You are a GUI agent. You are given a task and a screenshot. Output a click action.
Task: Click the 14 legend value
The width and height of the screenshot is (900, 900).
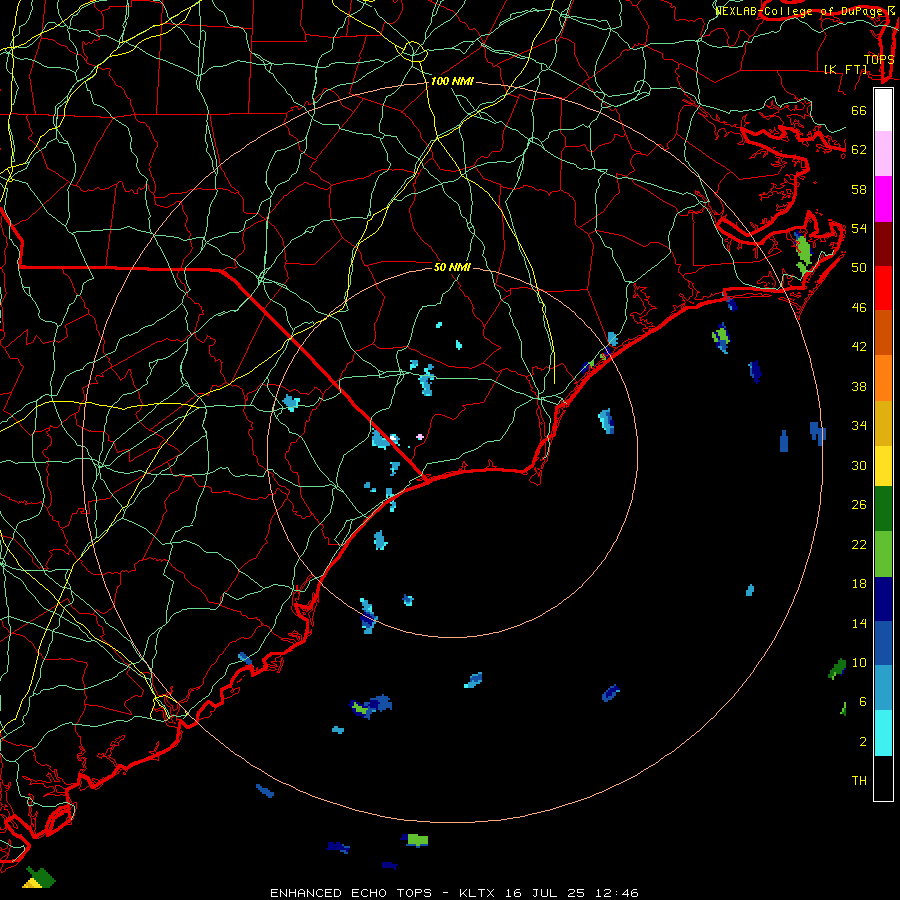click(859, 623)
